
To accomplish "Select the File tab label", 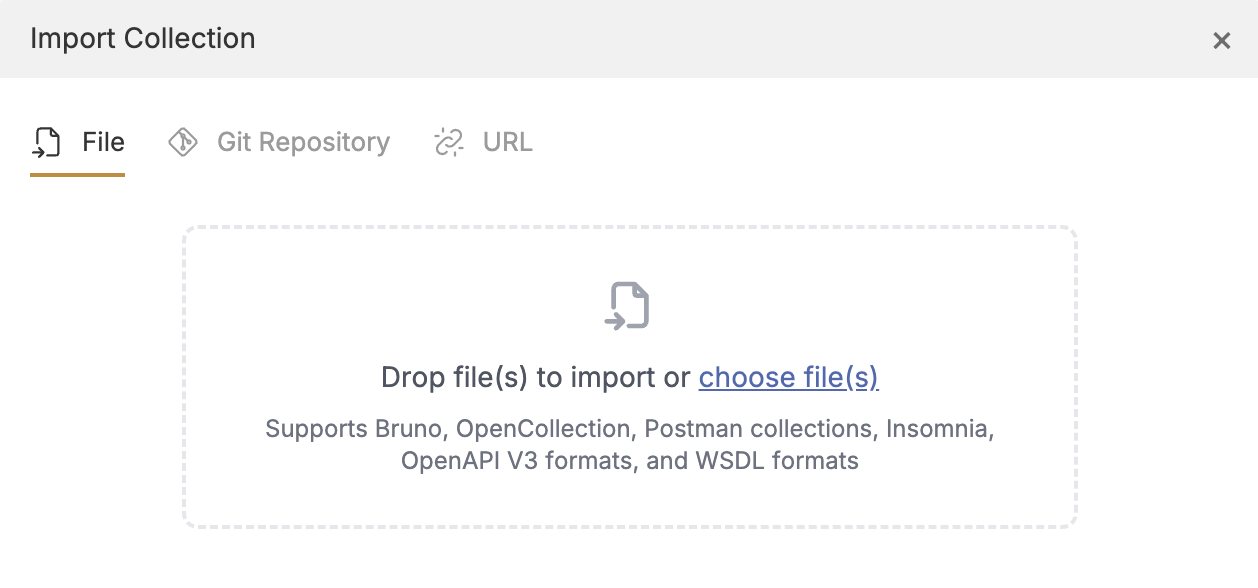I will (103, 142).
